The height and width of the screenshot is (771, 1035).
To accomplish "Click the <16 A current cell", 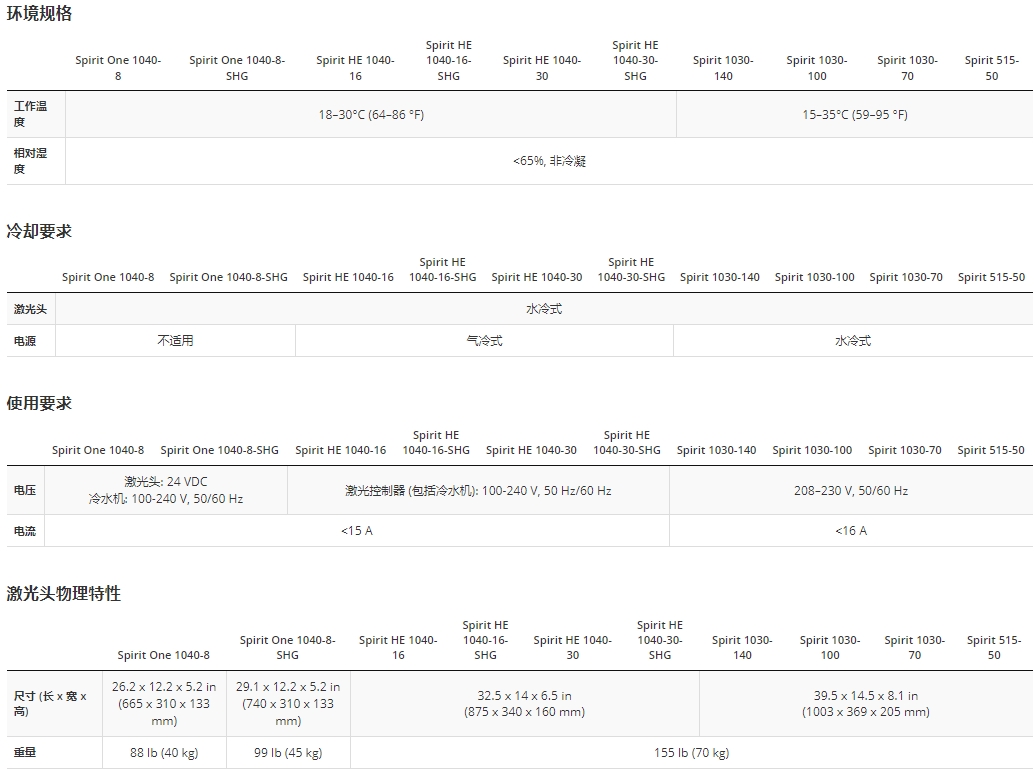I will point(851,531).
